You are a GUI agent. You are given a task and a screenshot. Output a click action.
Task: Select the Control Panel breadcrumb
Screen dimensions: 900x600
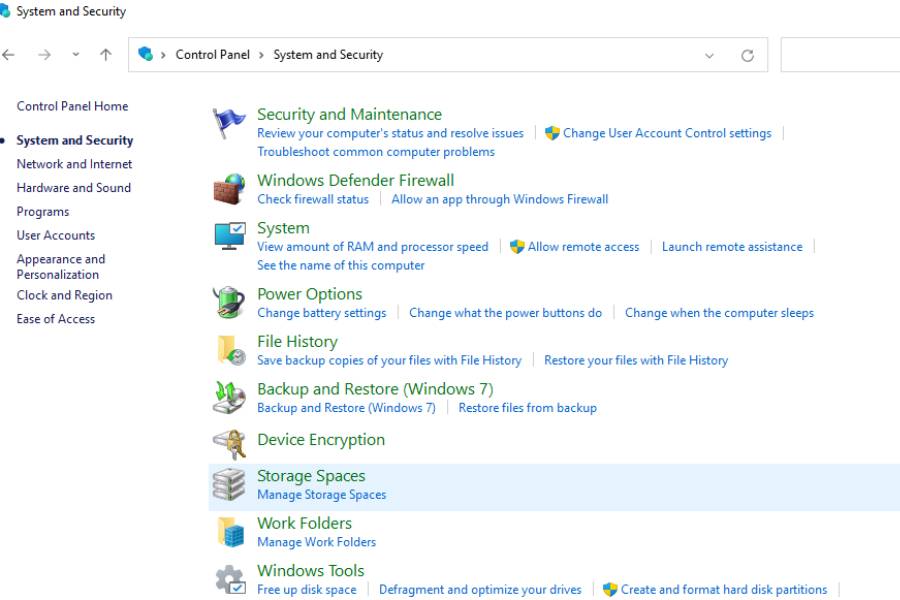click(x=212, y=55)
